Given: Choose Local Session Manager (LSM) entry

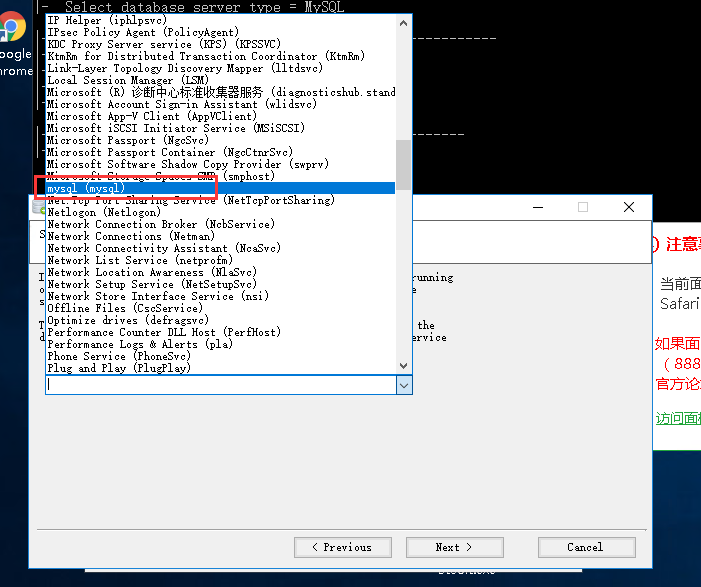Looking at the screenshot, I should coord(221,80).
